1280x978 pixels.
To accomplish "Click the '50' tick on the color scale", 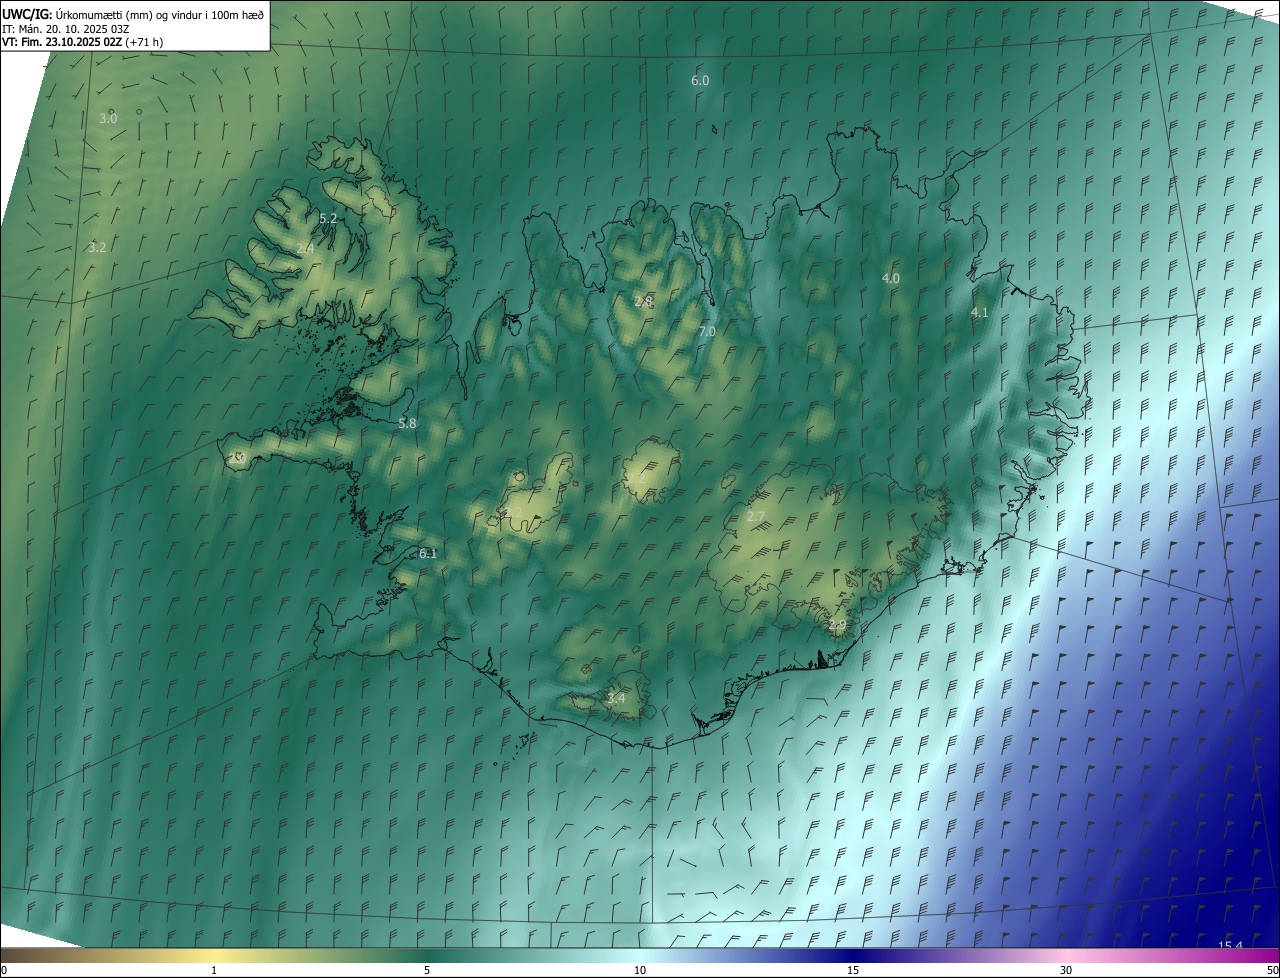I will coord(1272,970).
